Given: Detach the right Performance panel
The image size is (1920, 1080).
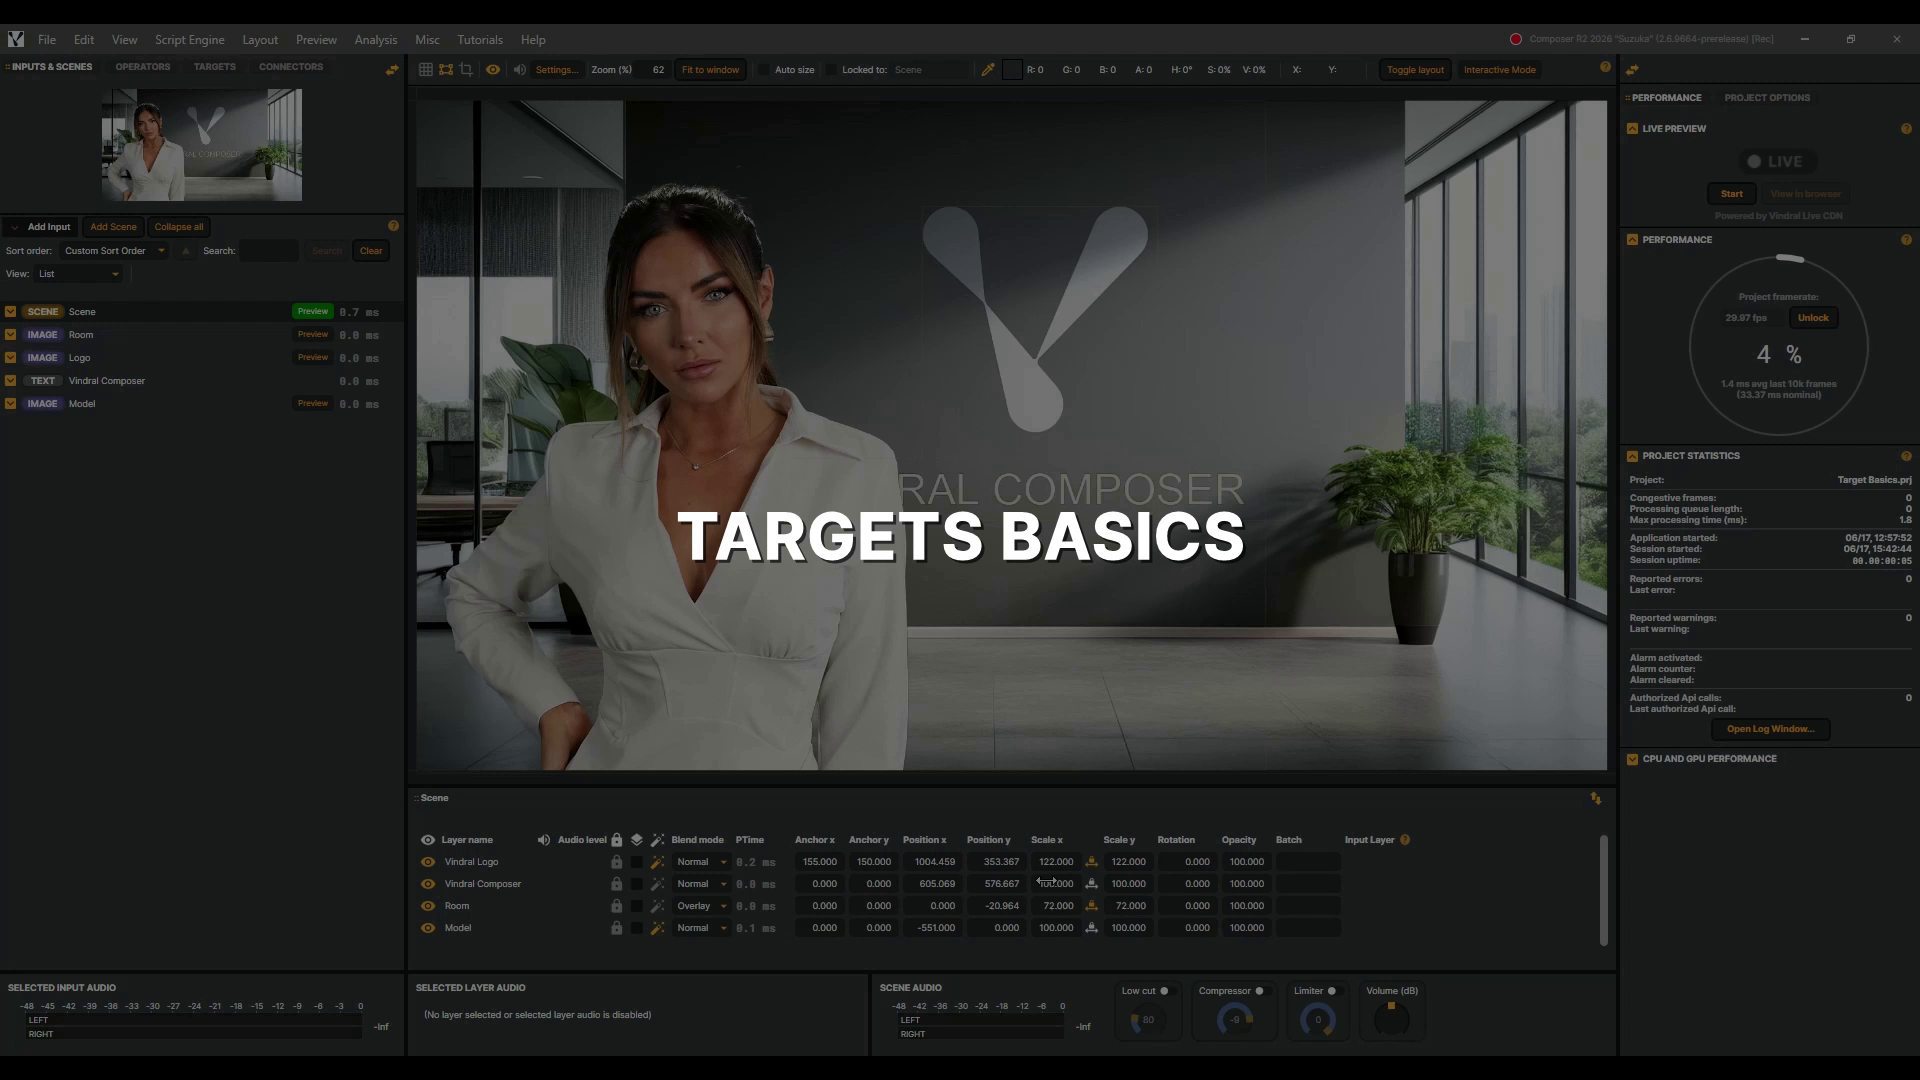Looking at the screenshot, I should [x=1632, y=70].
